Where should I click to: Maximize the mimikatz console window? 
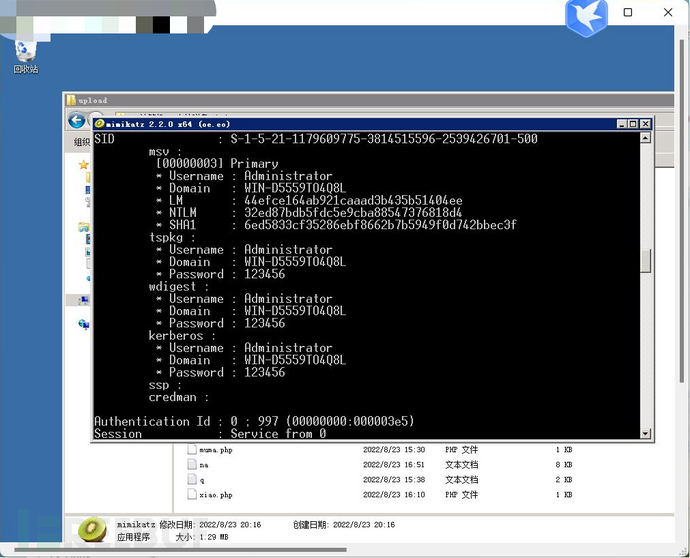point(633,124)
